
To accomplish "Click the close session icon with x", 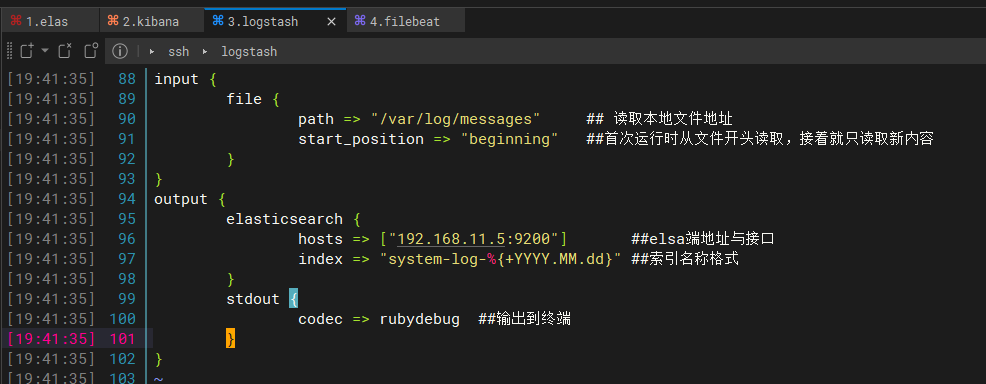I will [x=65, y=51].
